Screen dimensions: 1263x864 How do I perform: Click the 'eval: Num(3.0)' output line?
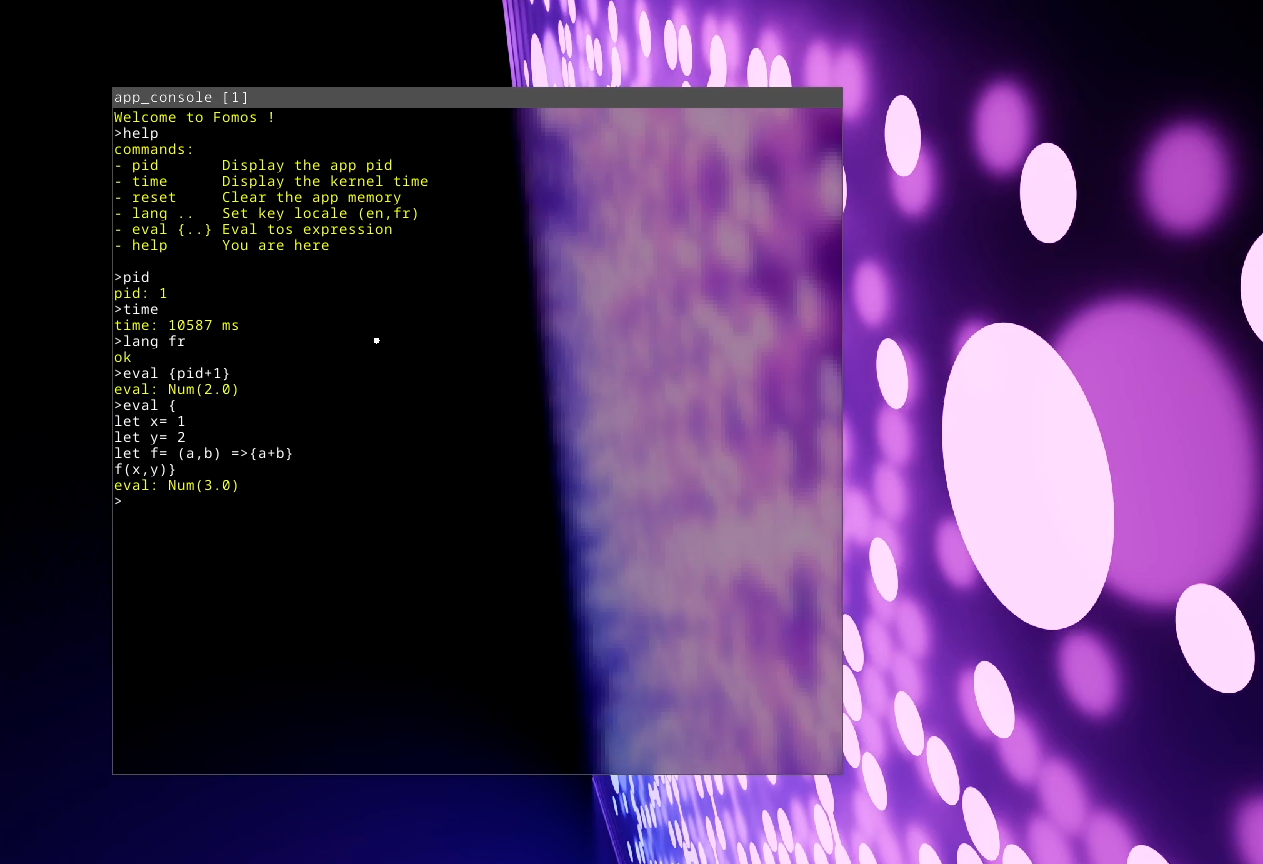[177, 486]
